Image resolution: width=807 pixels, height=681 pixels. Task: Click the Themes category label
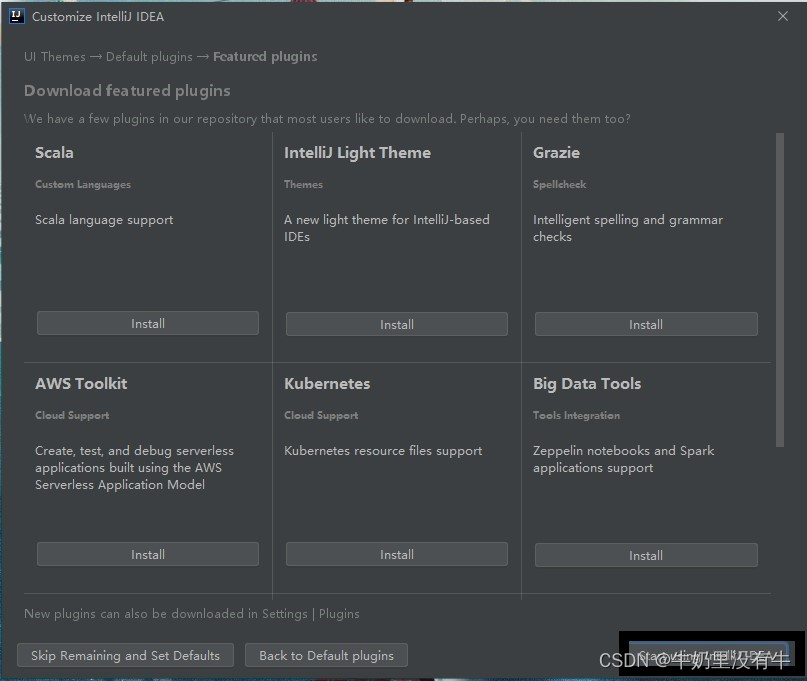click(x=303, y=184)
